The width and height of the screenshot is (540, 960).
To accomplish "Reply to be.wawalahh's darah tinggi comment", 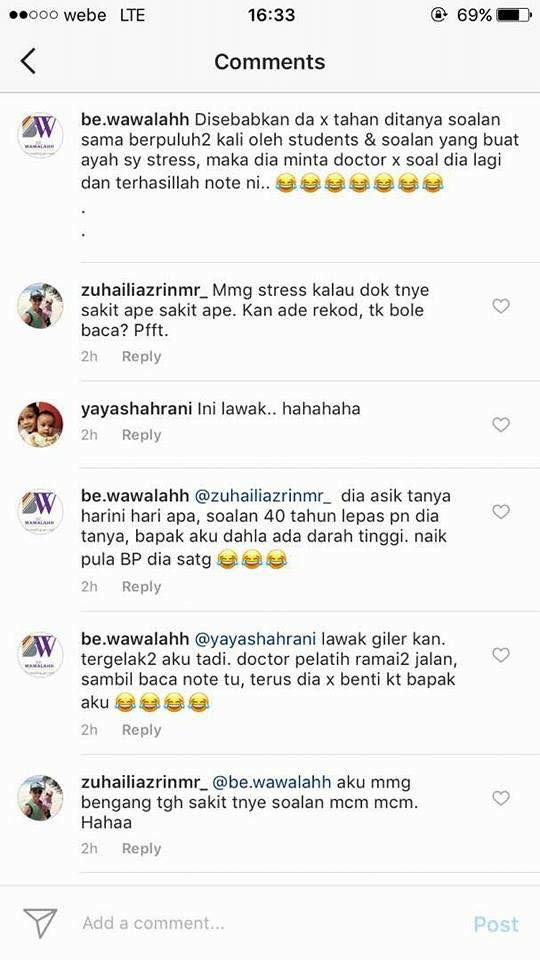I will tap(141, 587).
